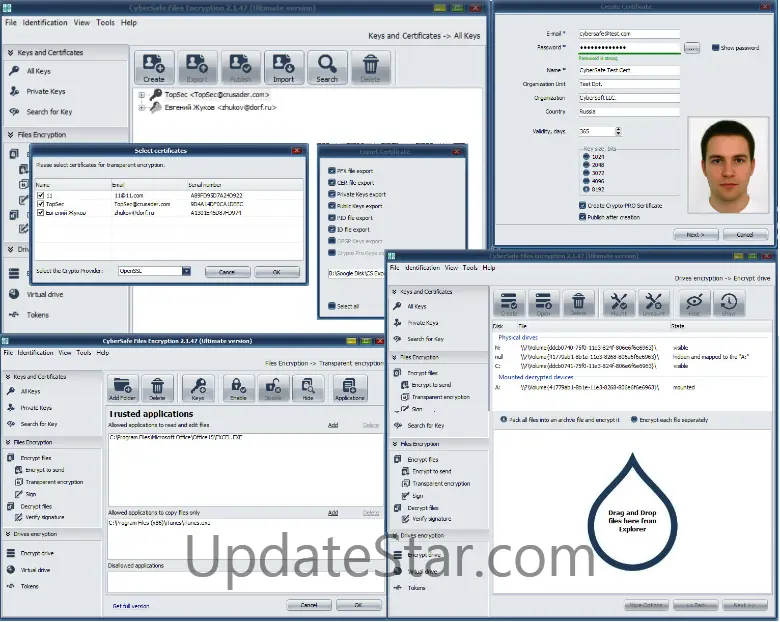Open Tools menu in the Encrypt drive window
The image size is (780, 622).
[x=470, y=268]
